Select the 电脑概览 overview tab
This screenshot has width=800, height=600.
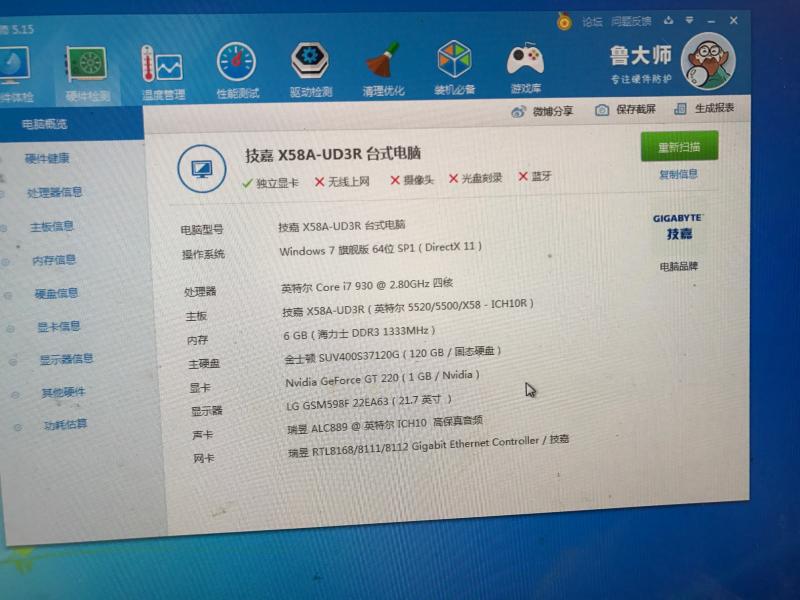44,124
